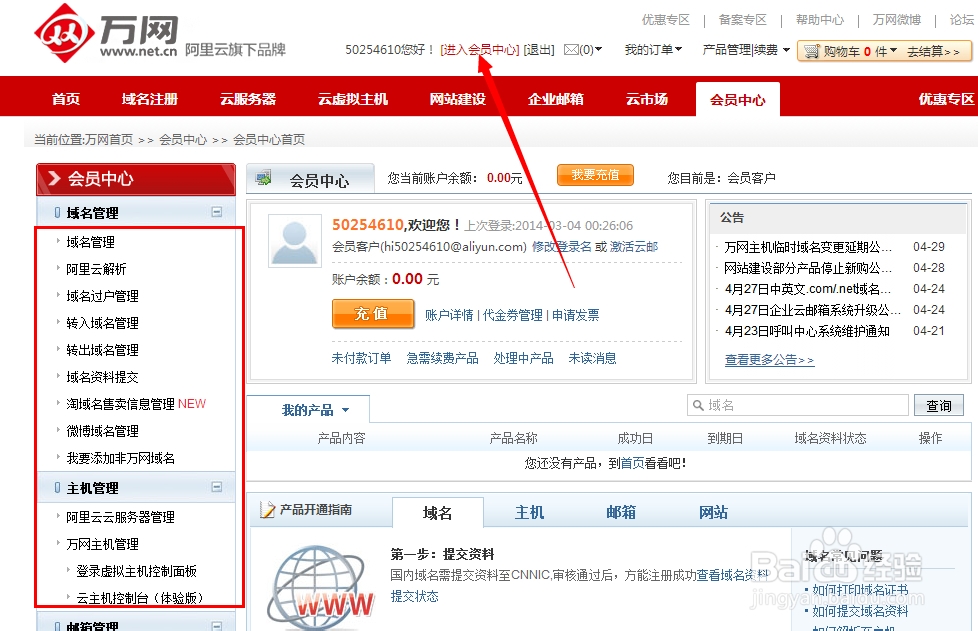978x631 pixels.
Task: Collapse the 邮箱管理 section
Action: pos(216,625)
